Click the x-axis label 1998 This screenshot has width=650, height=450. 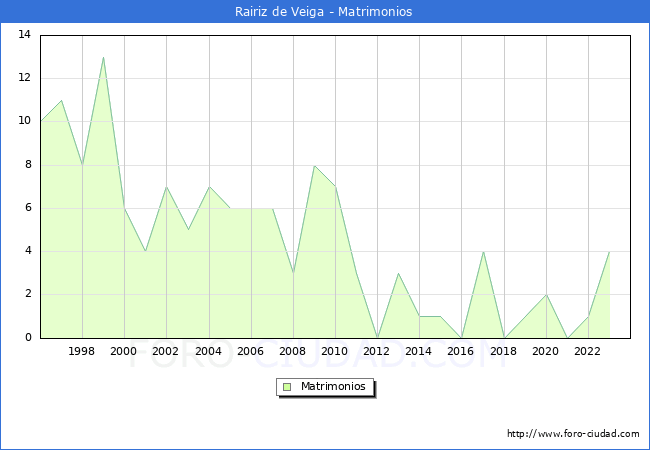[x=81, y=351]
